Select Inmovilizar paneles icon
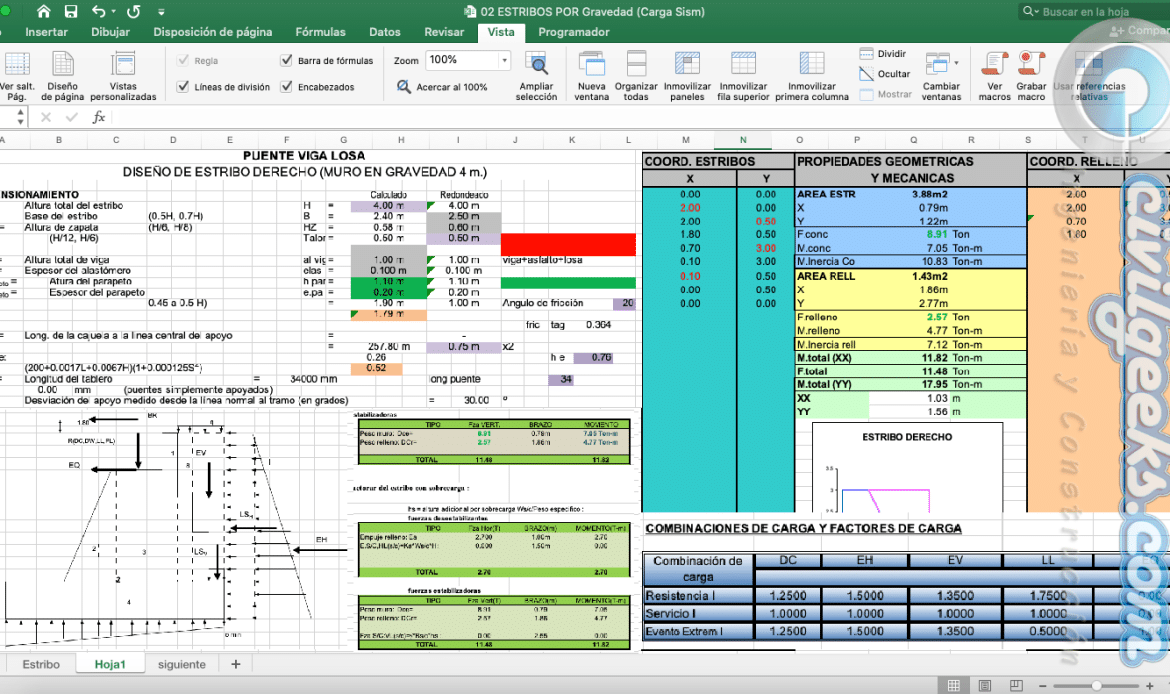The width and height of the screenshot is (1170, 694). click(687, 64)
